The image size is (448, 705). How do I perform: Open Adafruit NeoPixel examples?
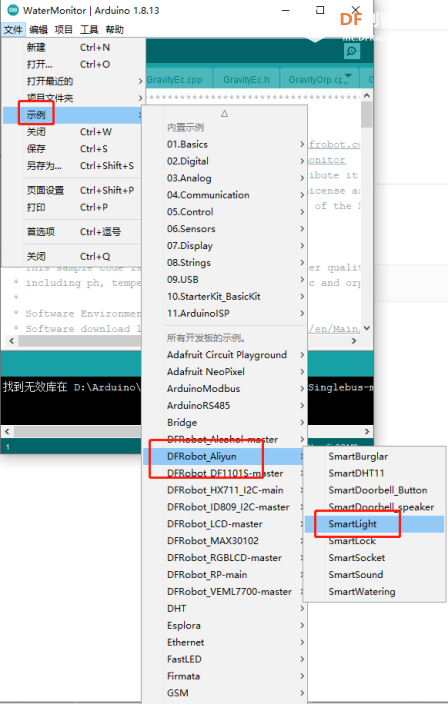click(x=225, y=371)
